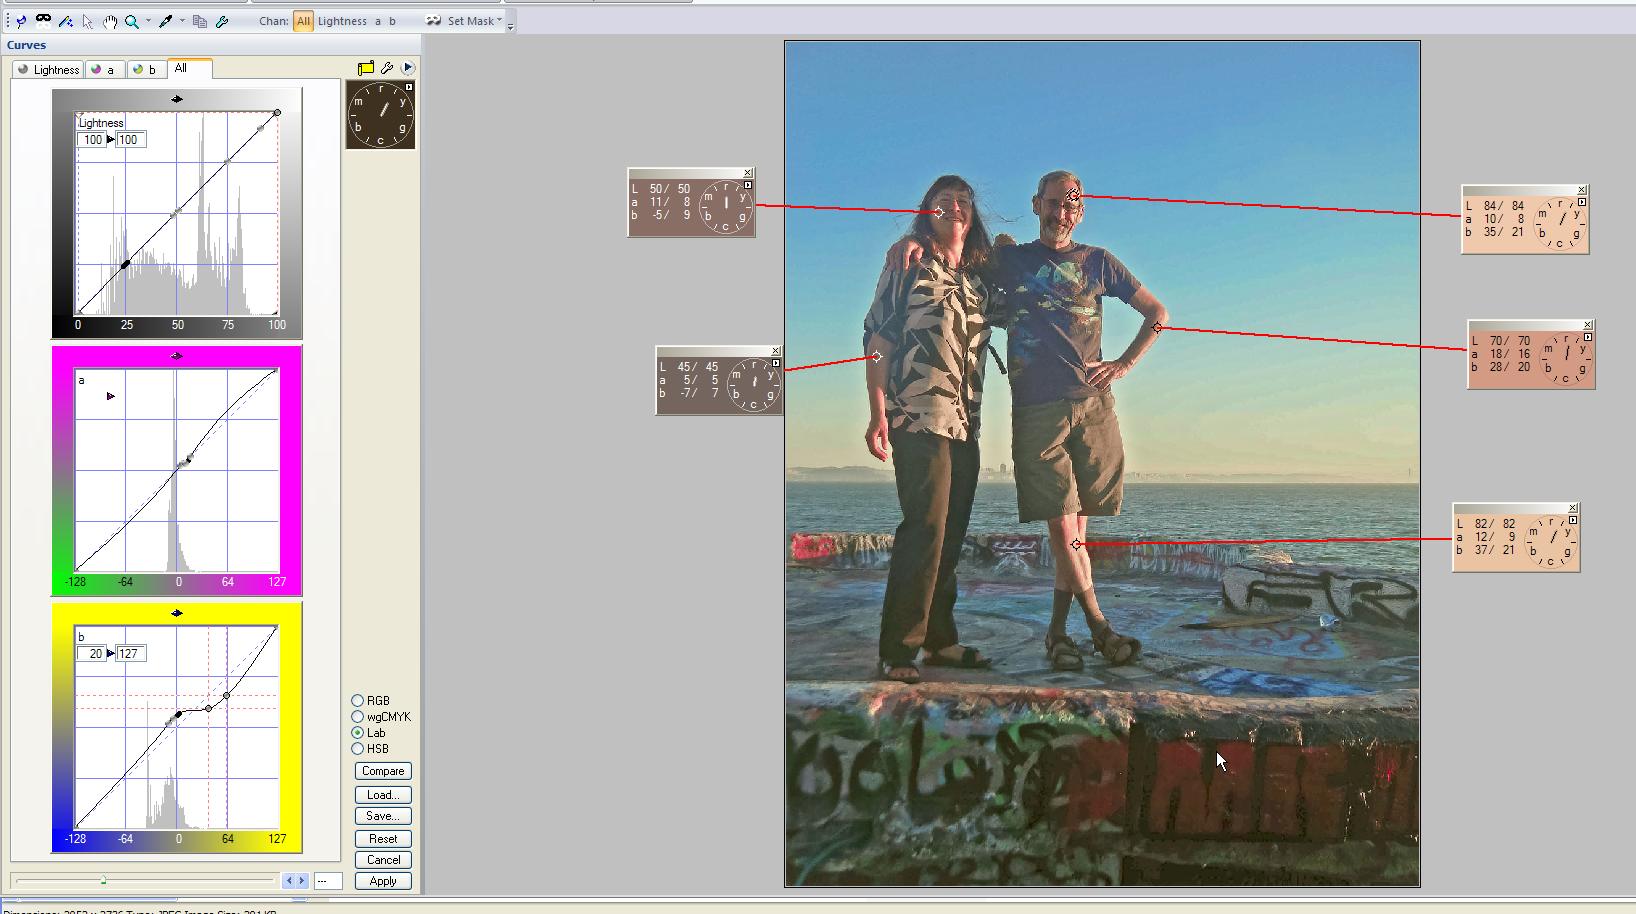The height and width of the screenshot is (914, 1636).
Task: Select the magic wand tool
Action: [66, 21]
